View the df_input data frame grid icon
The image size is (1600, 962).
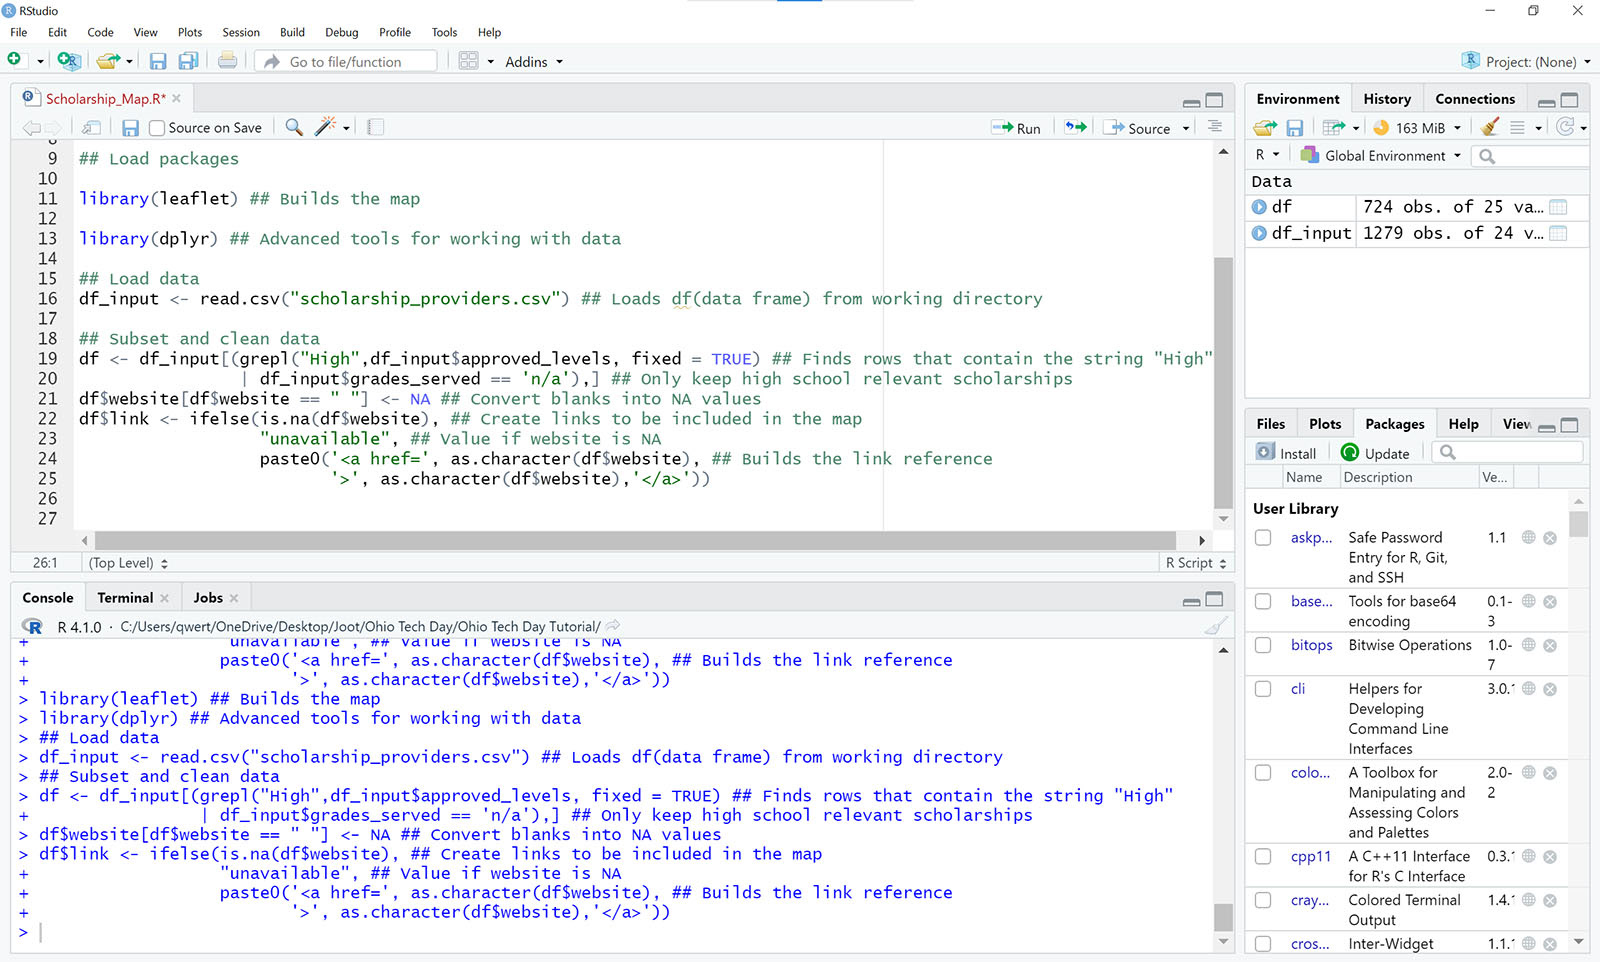1558,233
